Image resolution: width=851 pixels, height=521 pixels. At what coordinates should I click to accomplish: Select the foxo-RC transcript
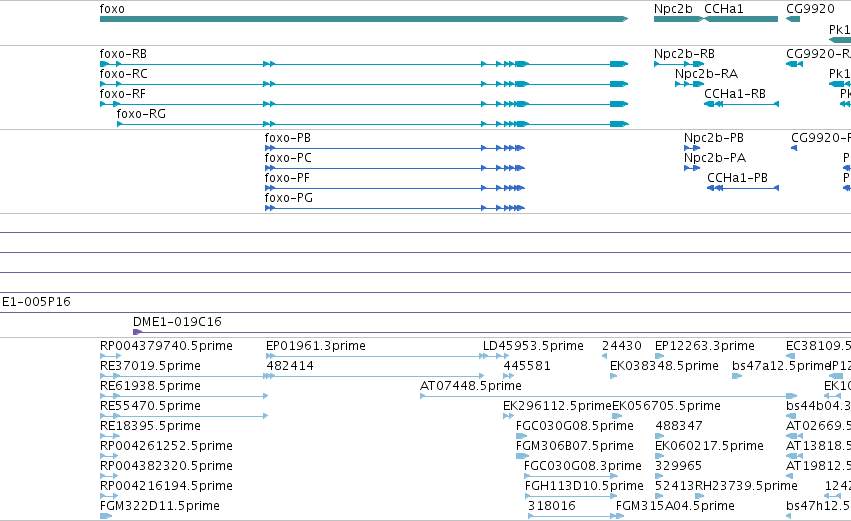(x=364, y=84)
